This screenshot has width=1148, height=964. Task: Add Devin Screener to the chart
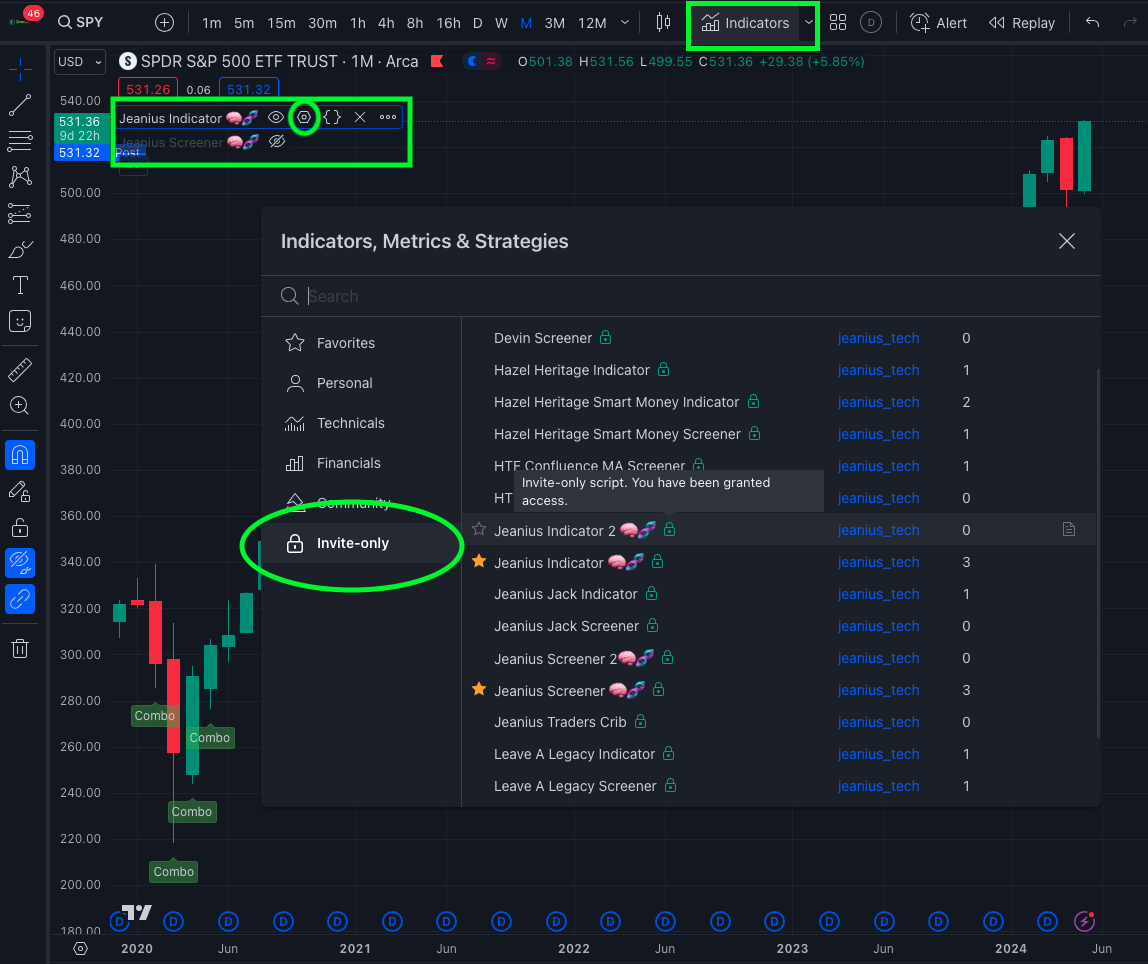(x=779, y=338)
